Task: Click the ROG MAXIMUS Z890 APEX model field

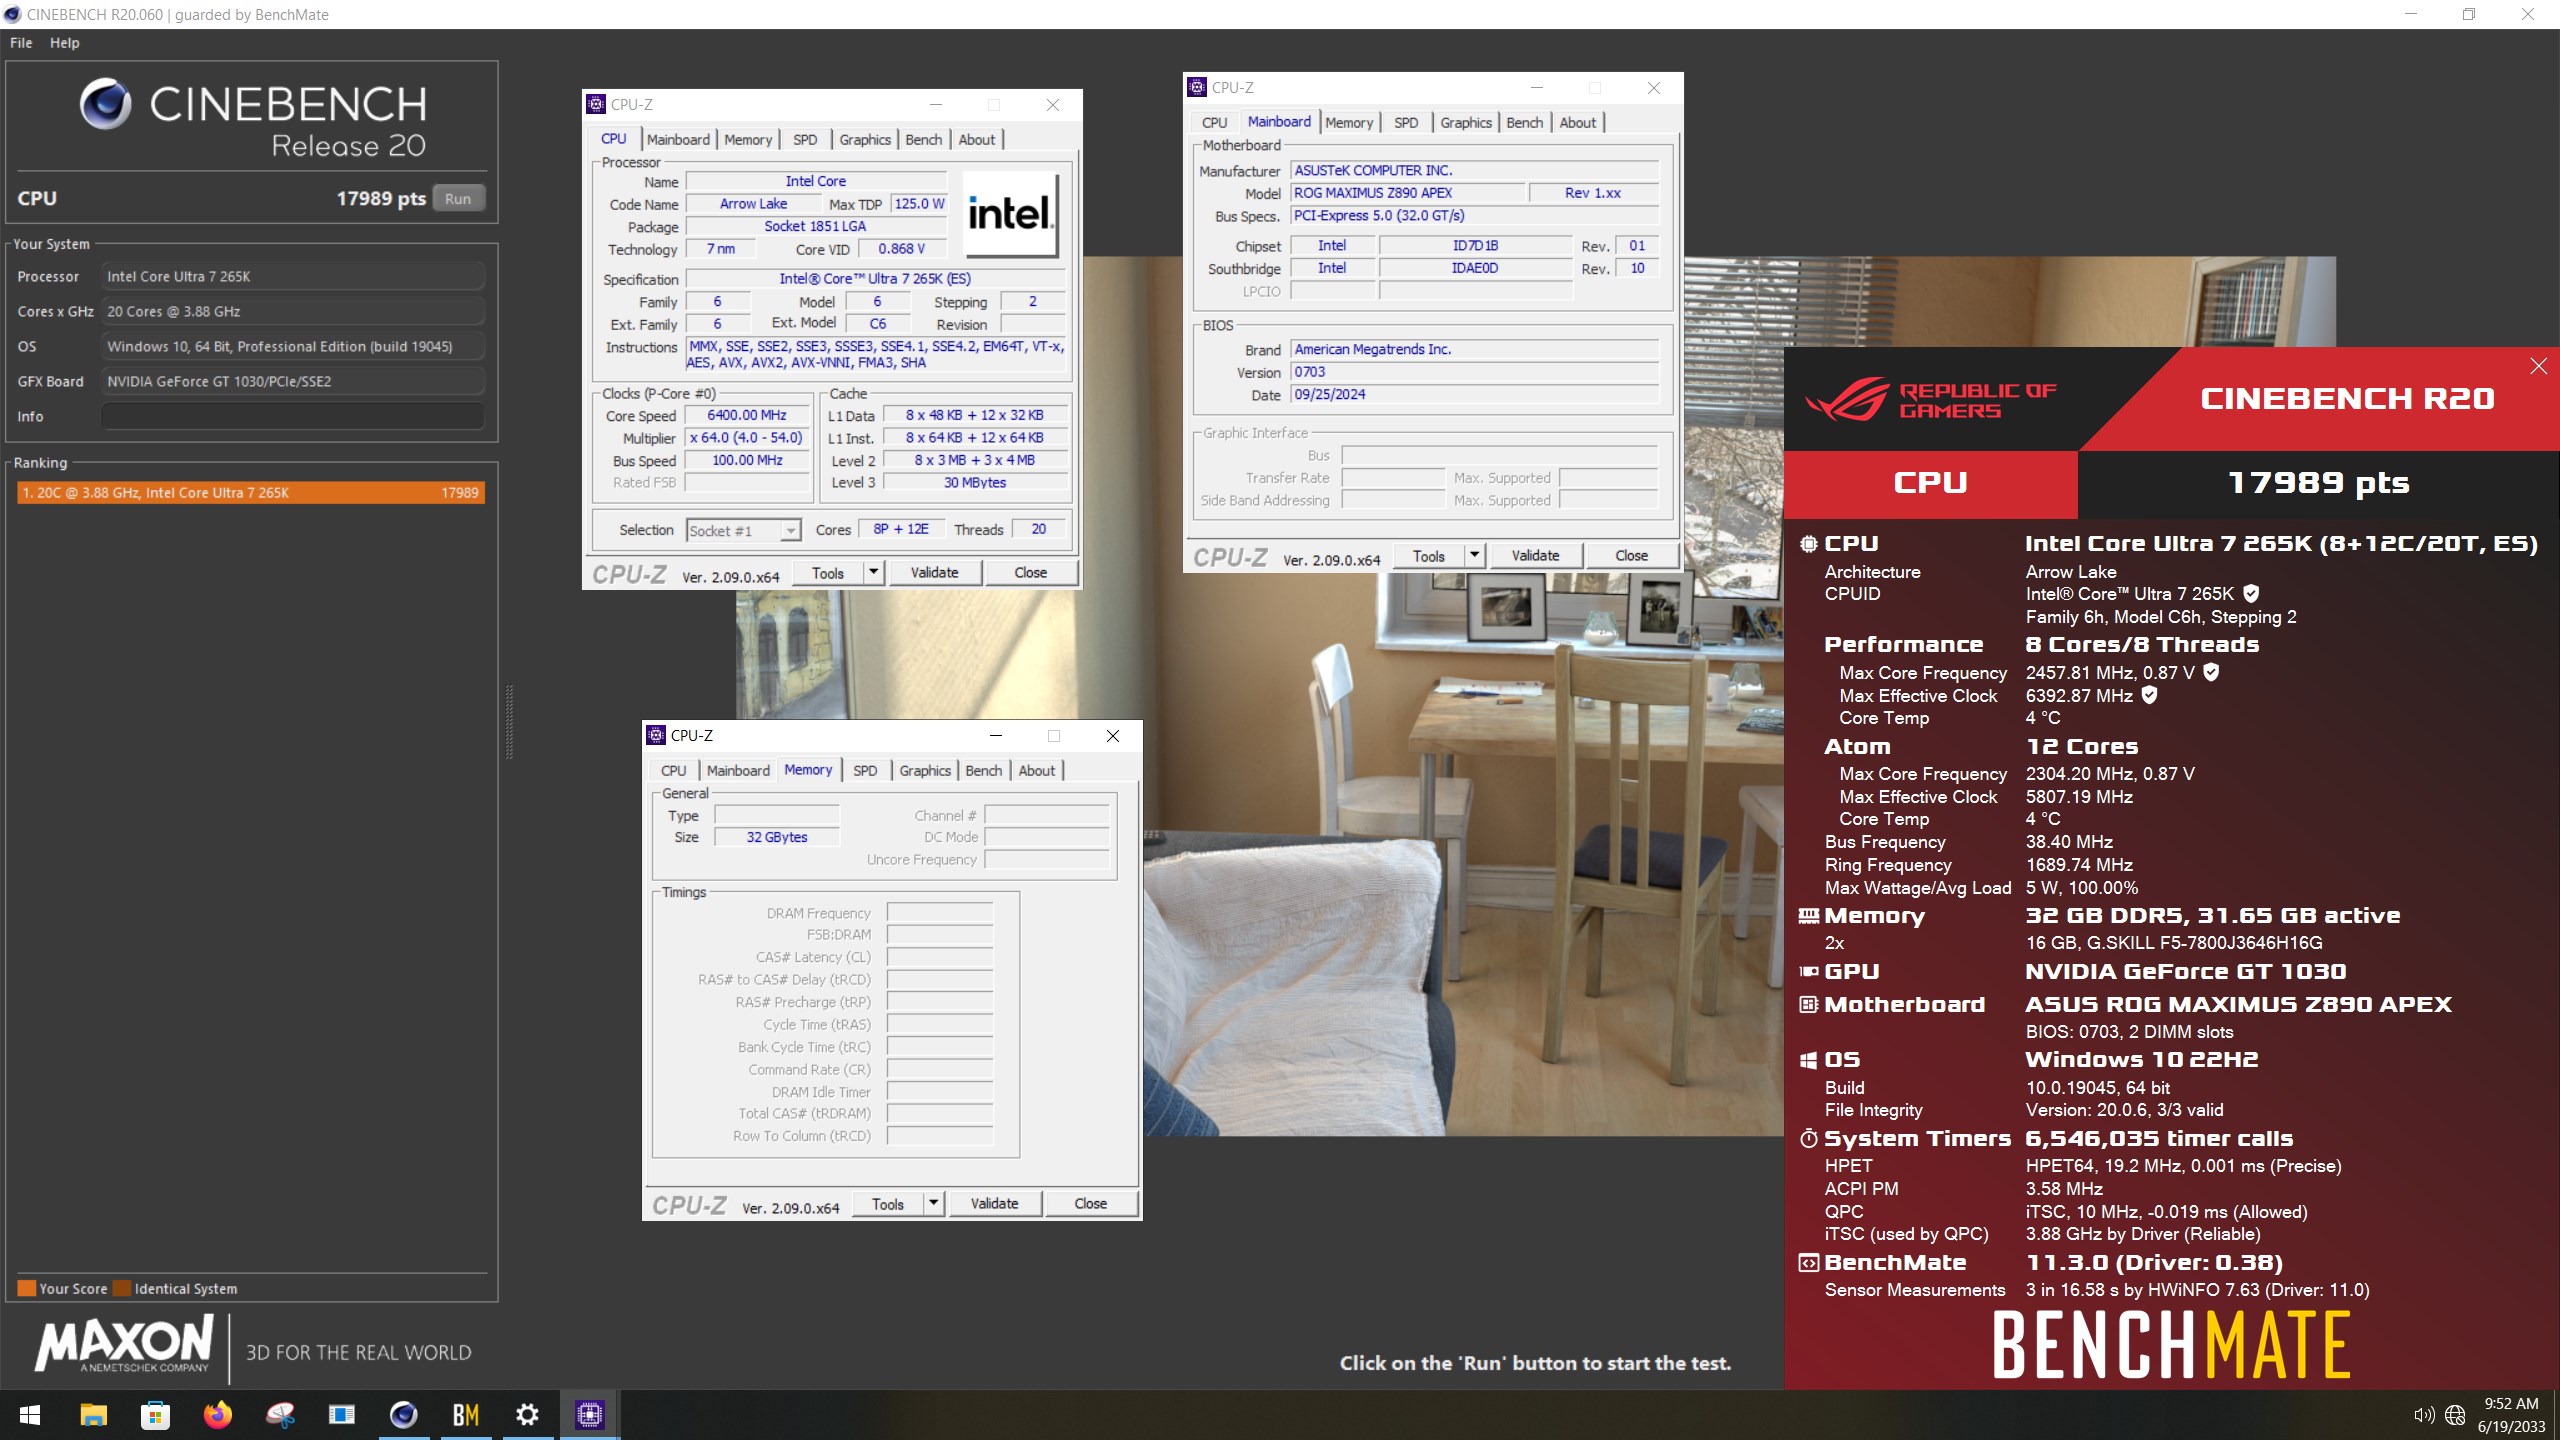Action: (1408, 193)
